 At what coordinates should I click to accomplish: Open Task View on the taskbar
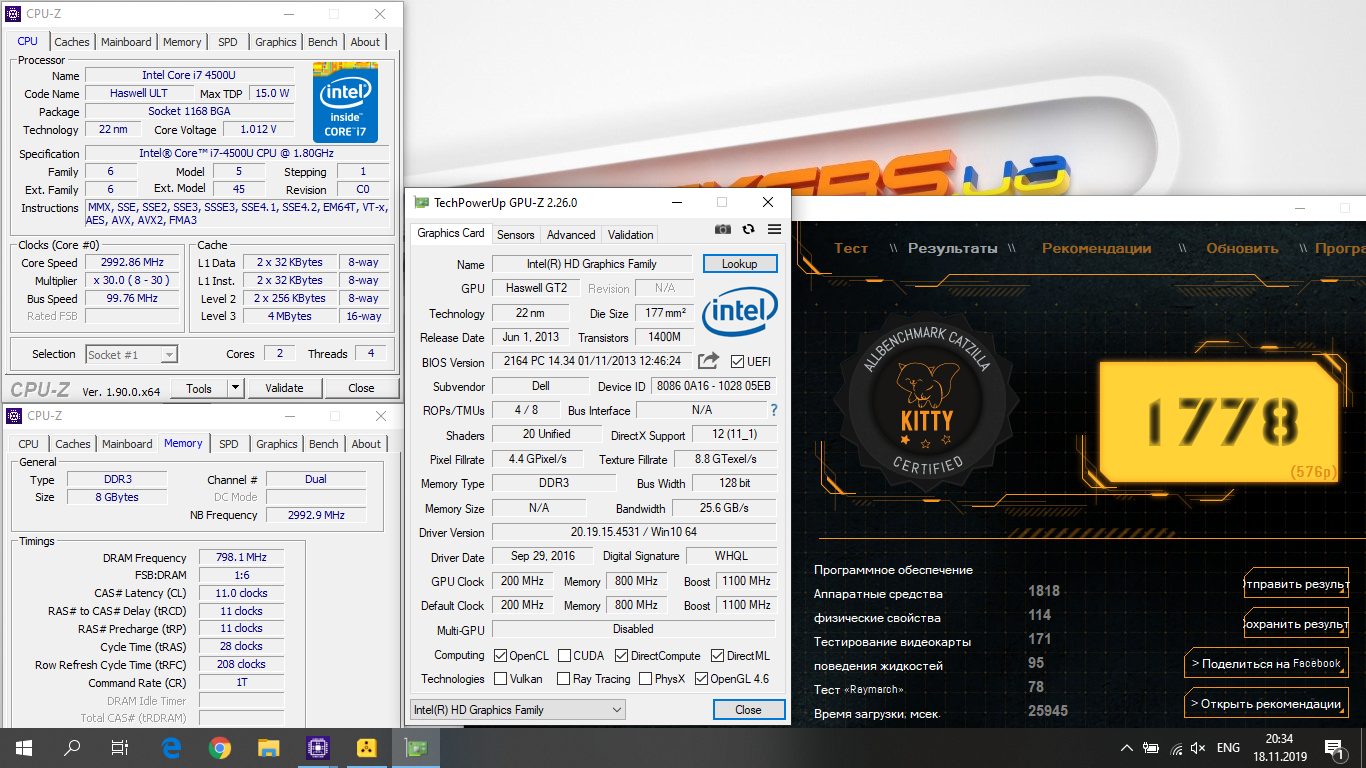(120, 747)
